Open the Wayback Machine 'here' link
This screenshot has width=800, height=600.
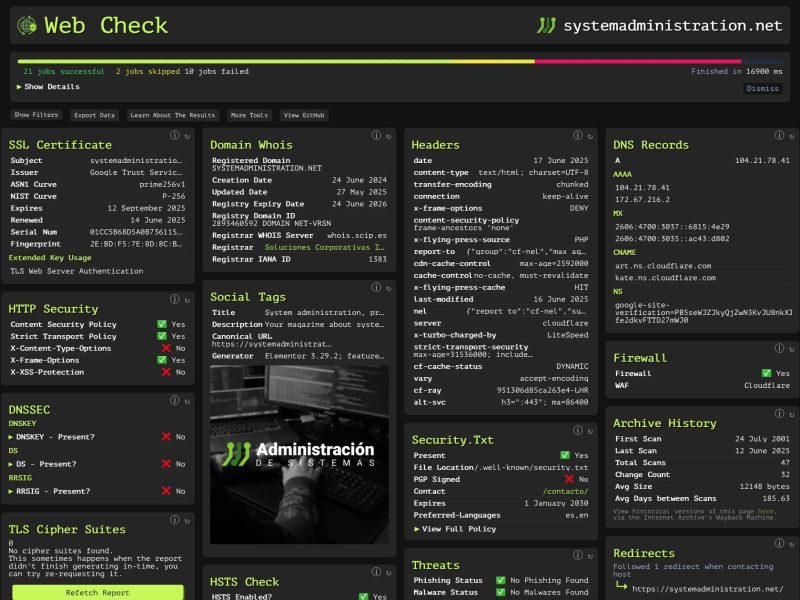[765, 511]
